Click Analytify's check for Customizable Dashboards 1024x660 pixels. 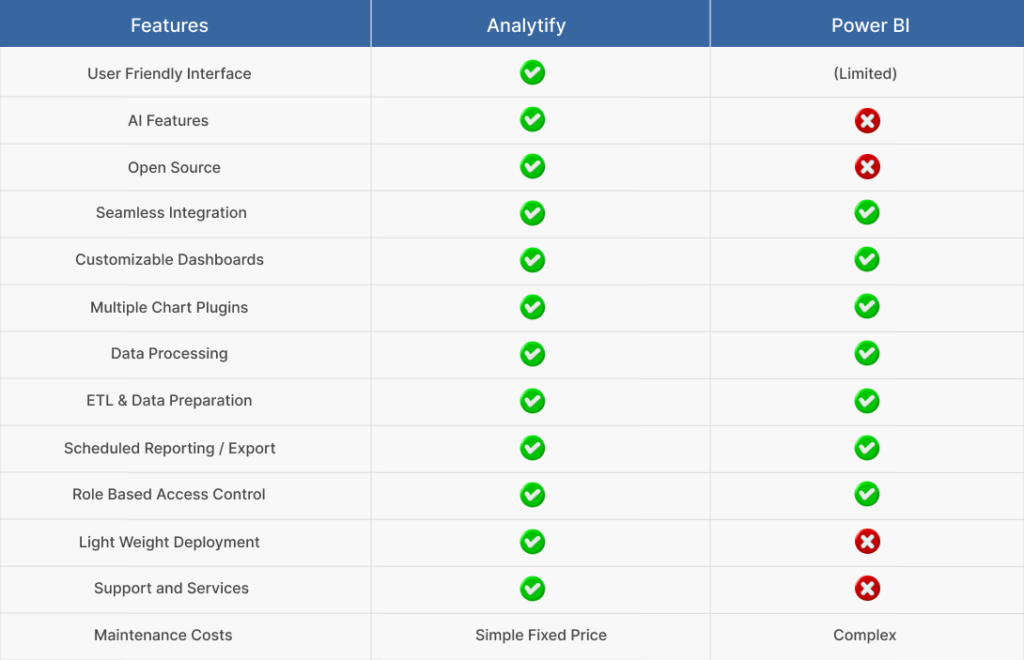pyautogui.click(x=532, y=260)
